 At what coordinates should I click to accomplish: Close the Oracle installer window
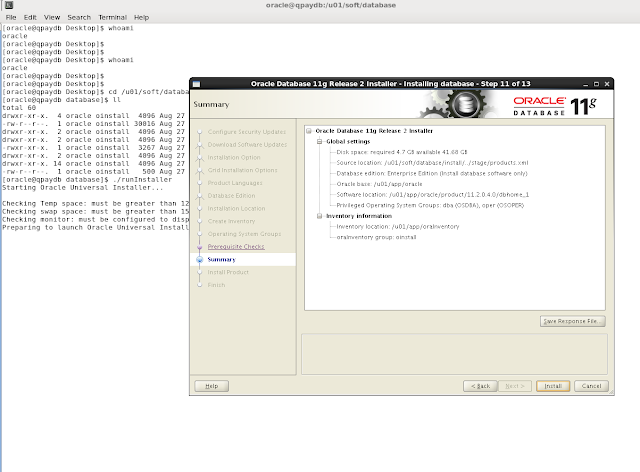point(607,84)
